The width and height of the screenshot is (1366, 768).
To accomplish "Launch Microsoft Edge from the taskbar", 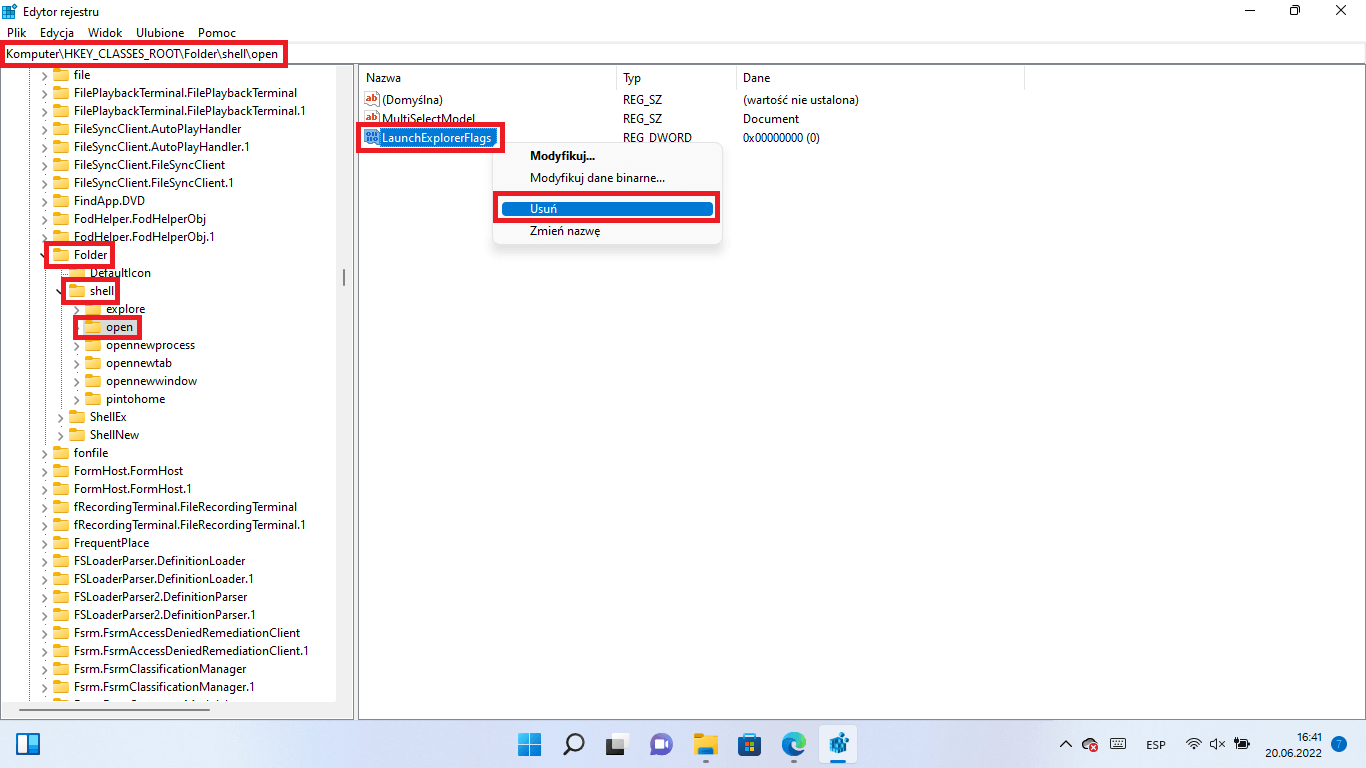I will (x=794, y=744).
